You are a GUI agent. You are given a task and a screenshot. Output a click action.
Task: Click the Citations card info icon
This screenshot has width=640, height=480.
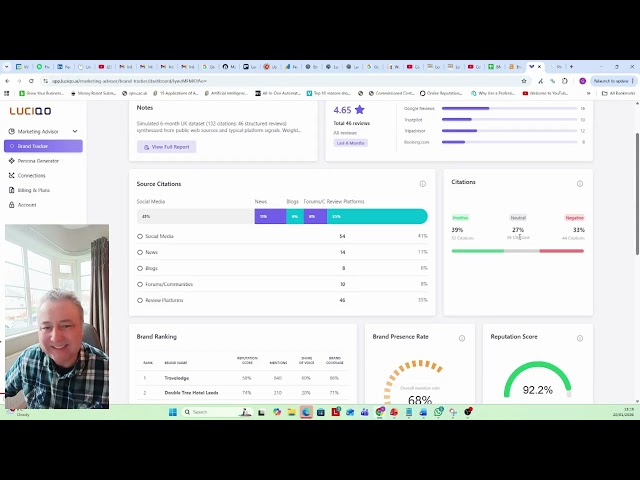coord(580,184)
